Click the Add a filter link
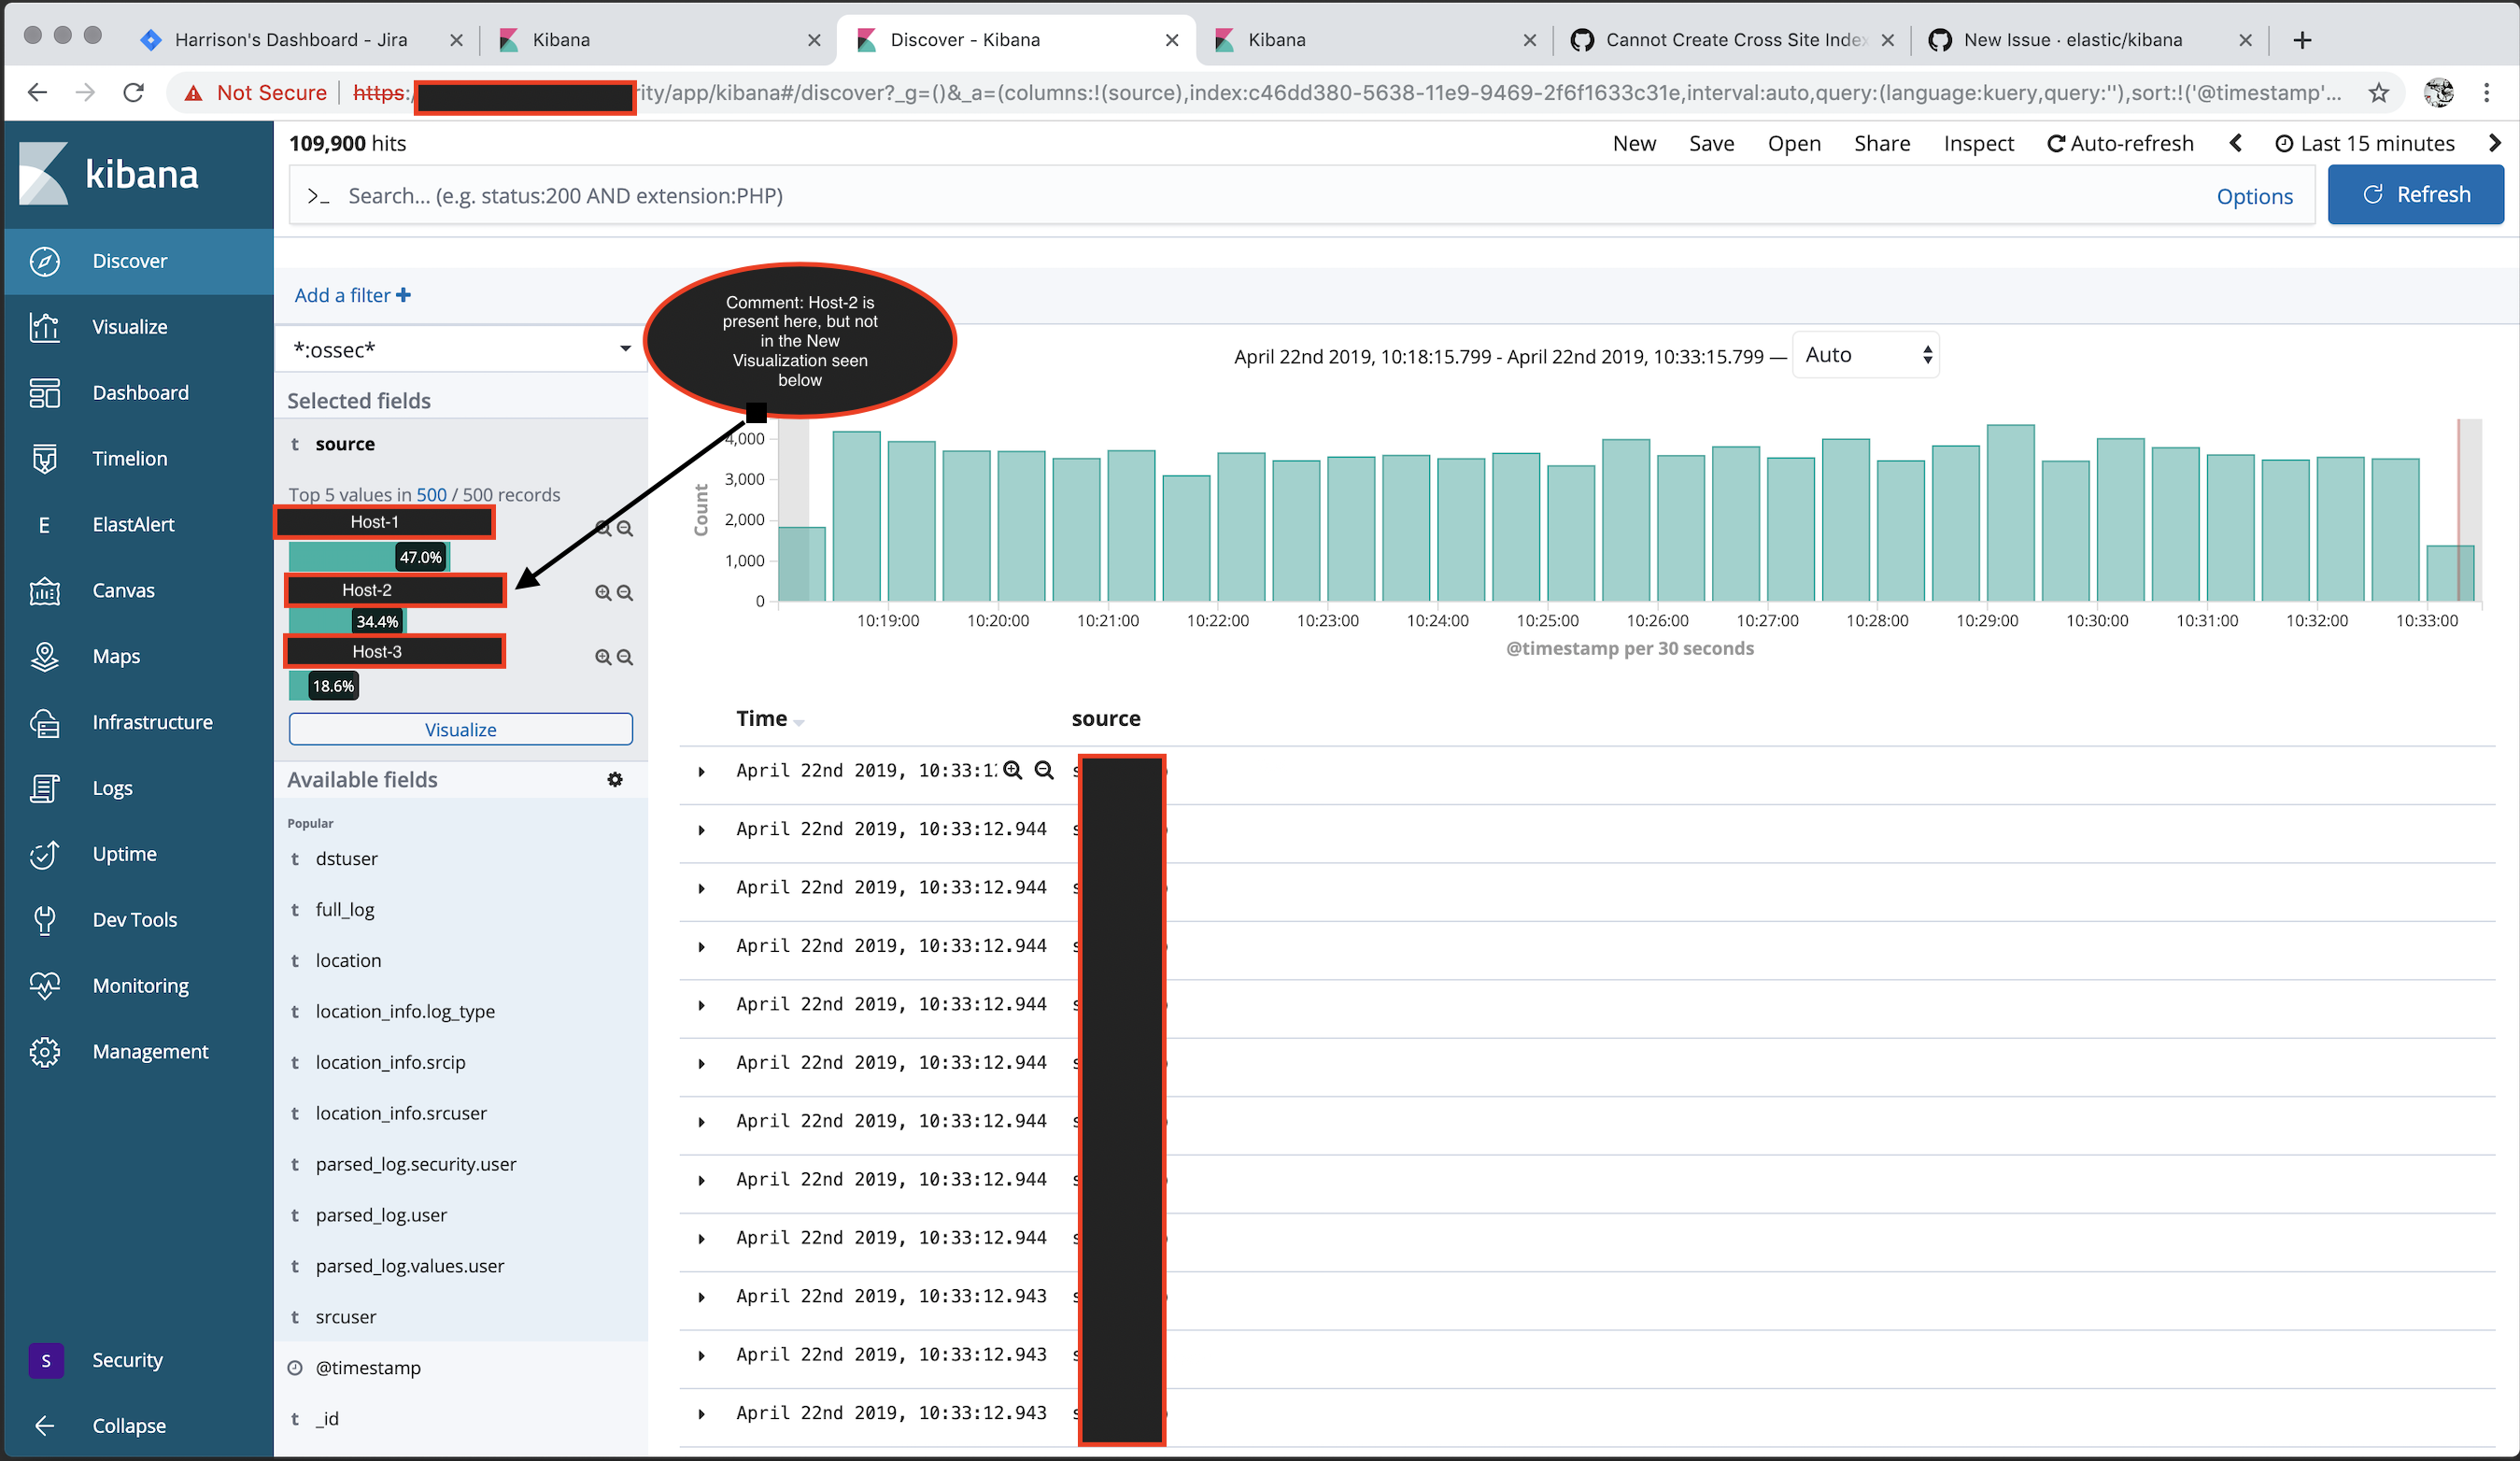 352,295
